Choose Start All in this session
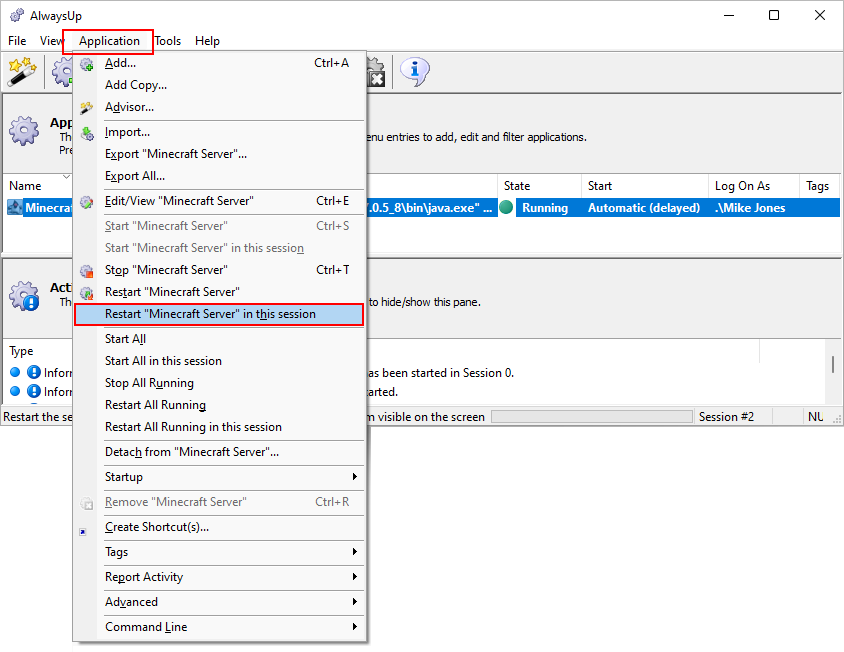 tap(220, 361)
